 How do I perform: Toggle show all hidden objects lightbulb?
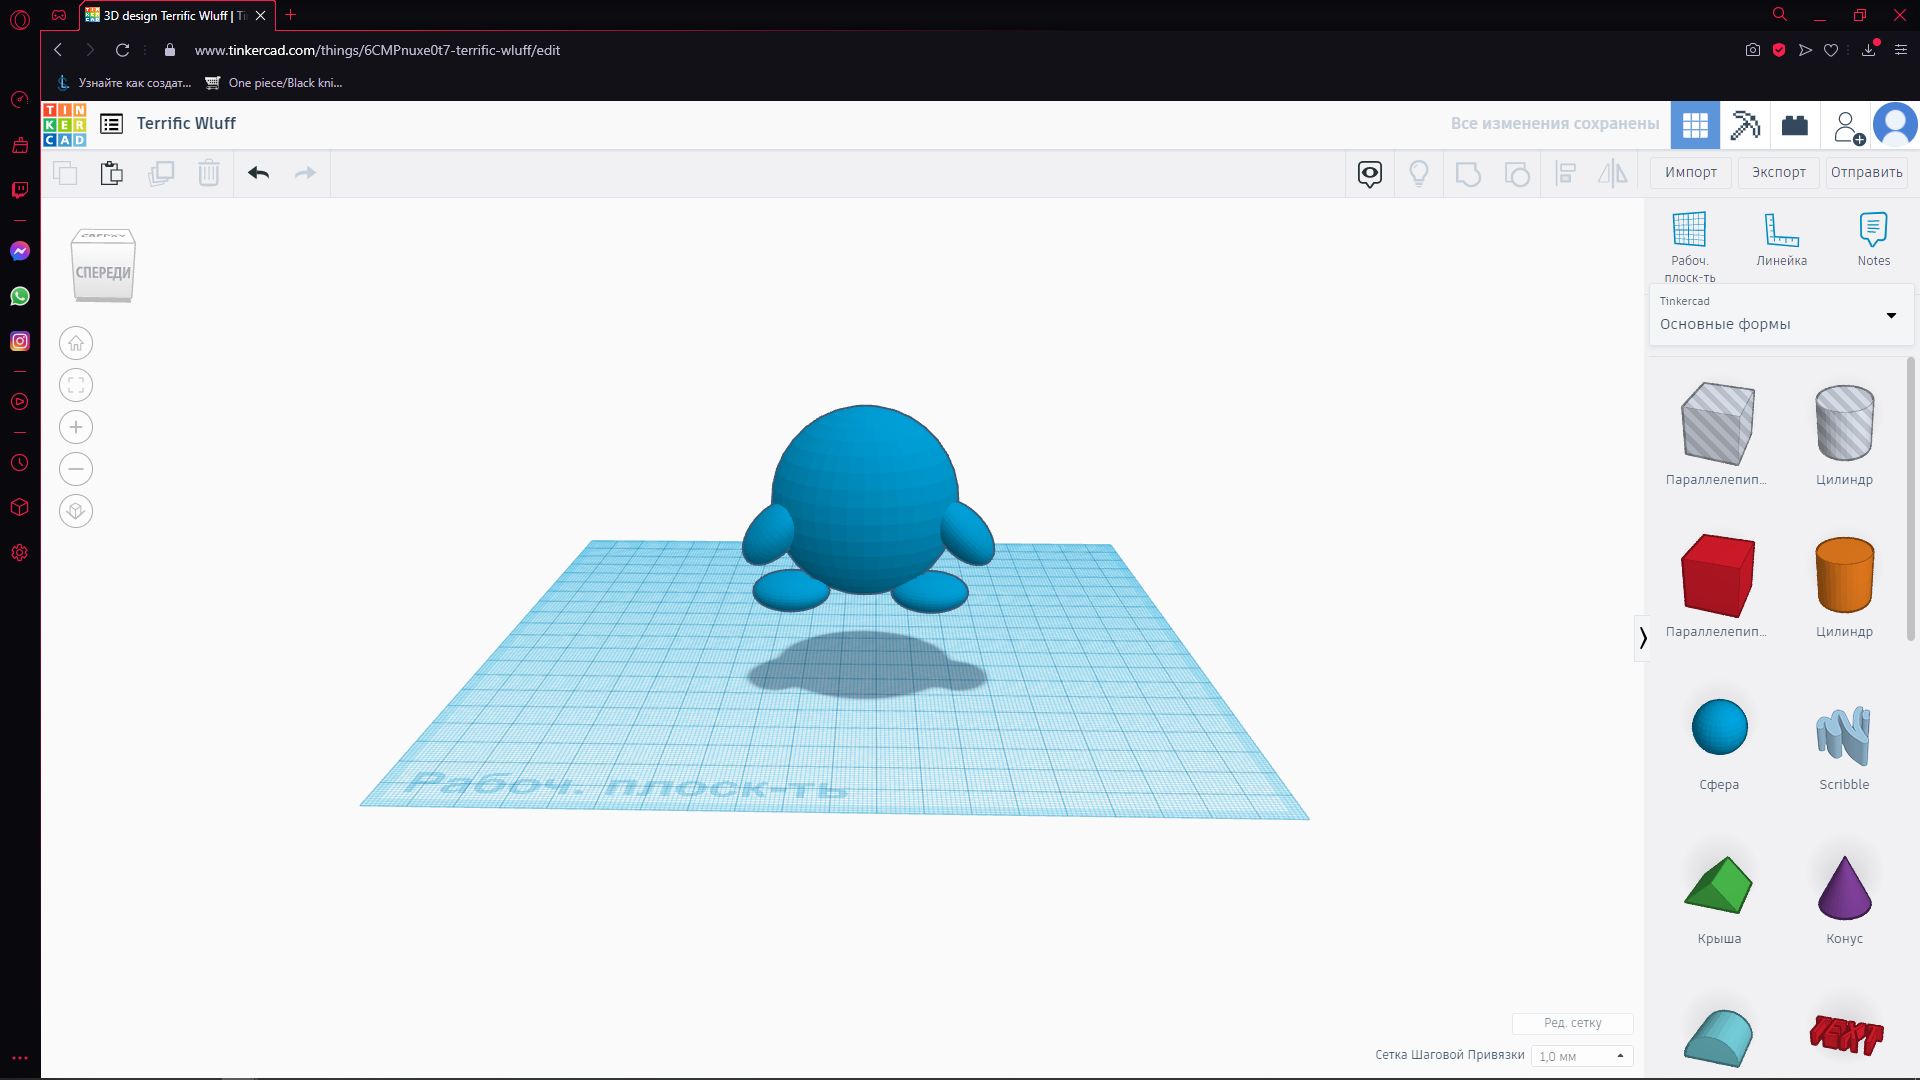tap(1418, 174)
